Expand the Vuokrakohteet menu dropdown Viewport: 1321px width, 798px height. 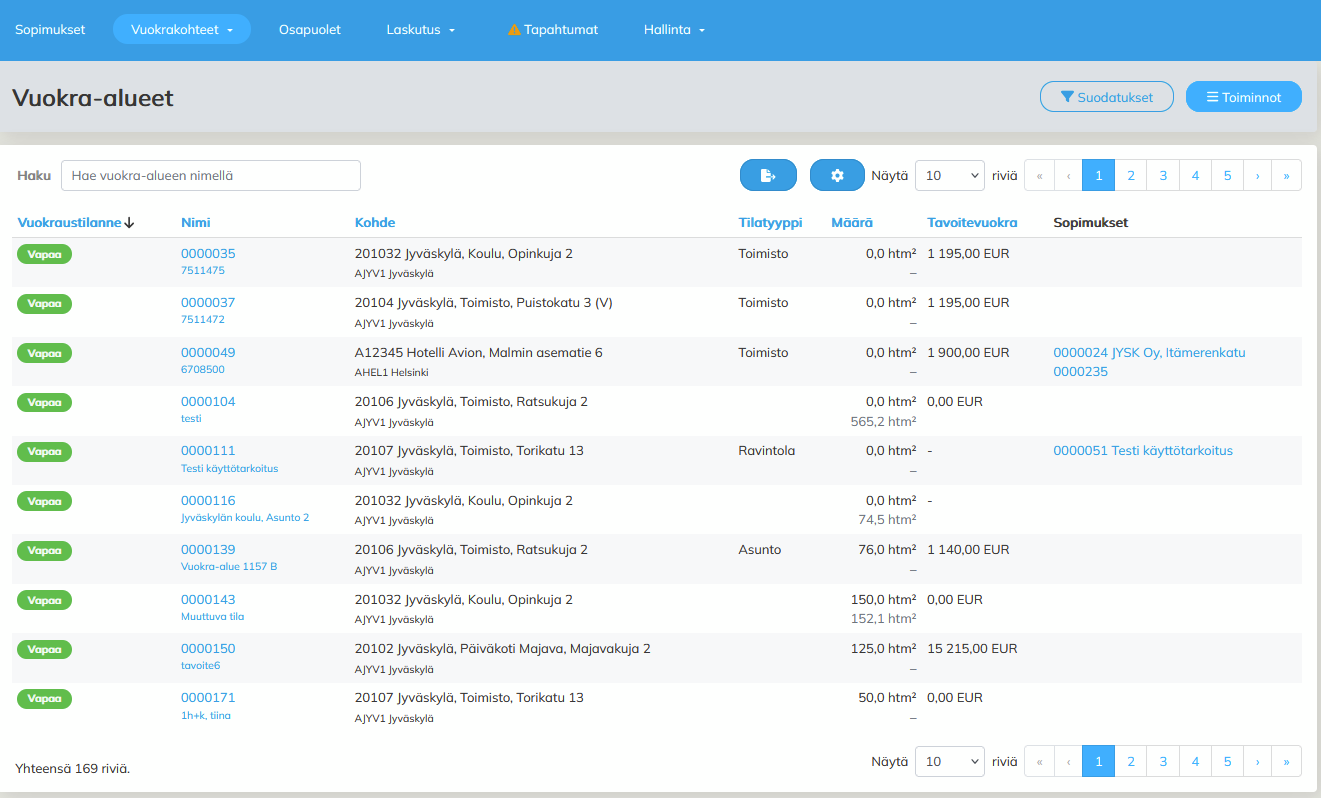click(181, 30)
